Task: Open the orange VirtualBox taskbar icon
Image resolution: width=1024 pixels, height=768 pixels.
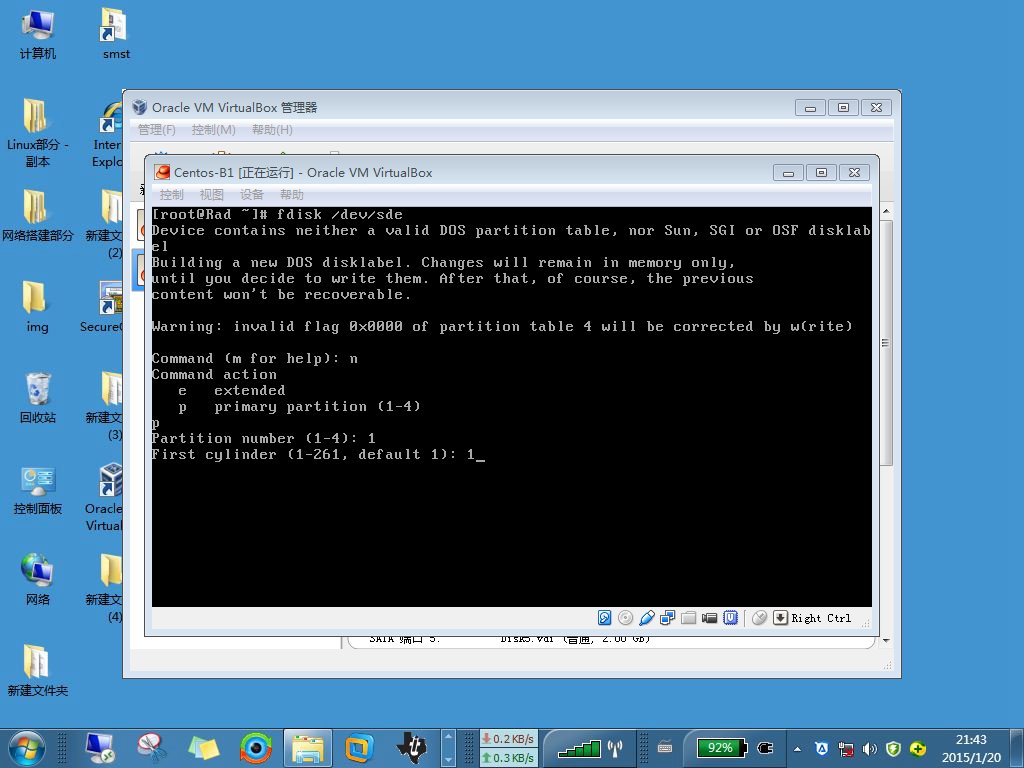Action: point(359,748)
